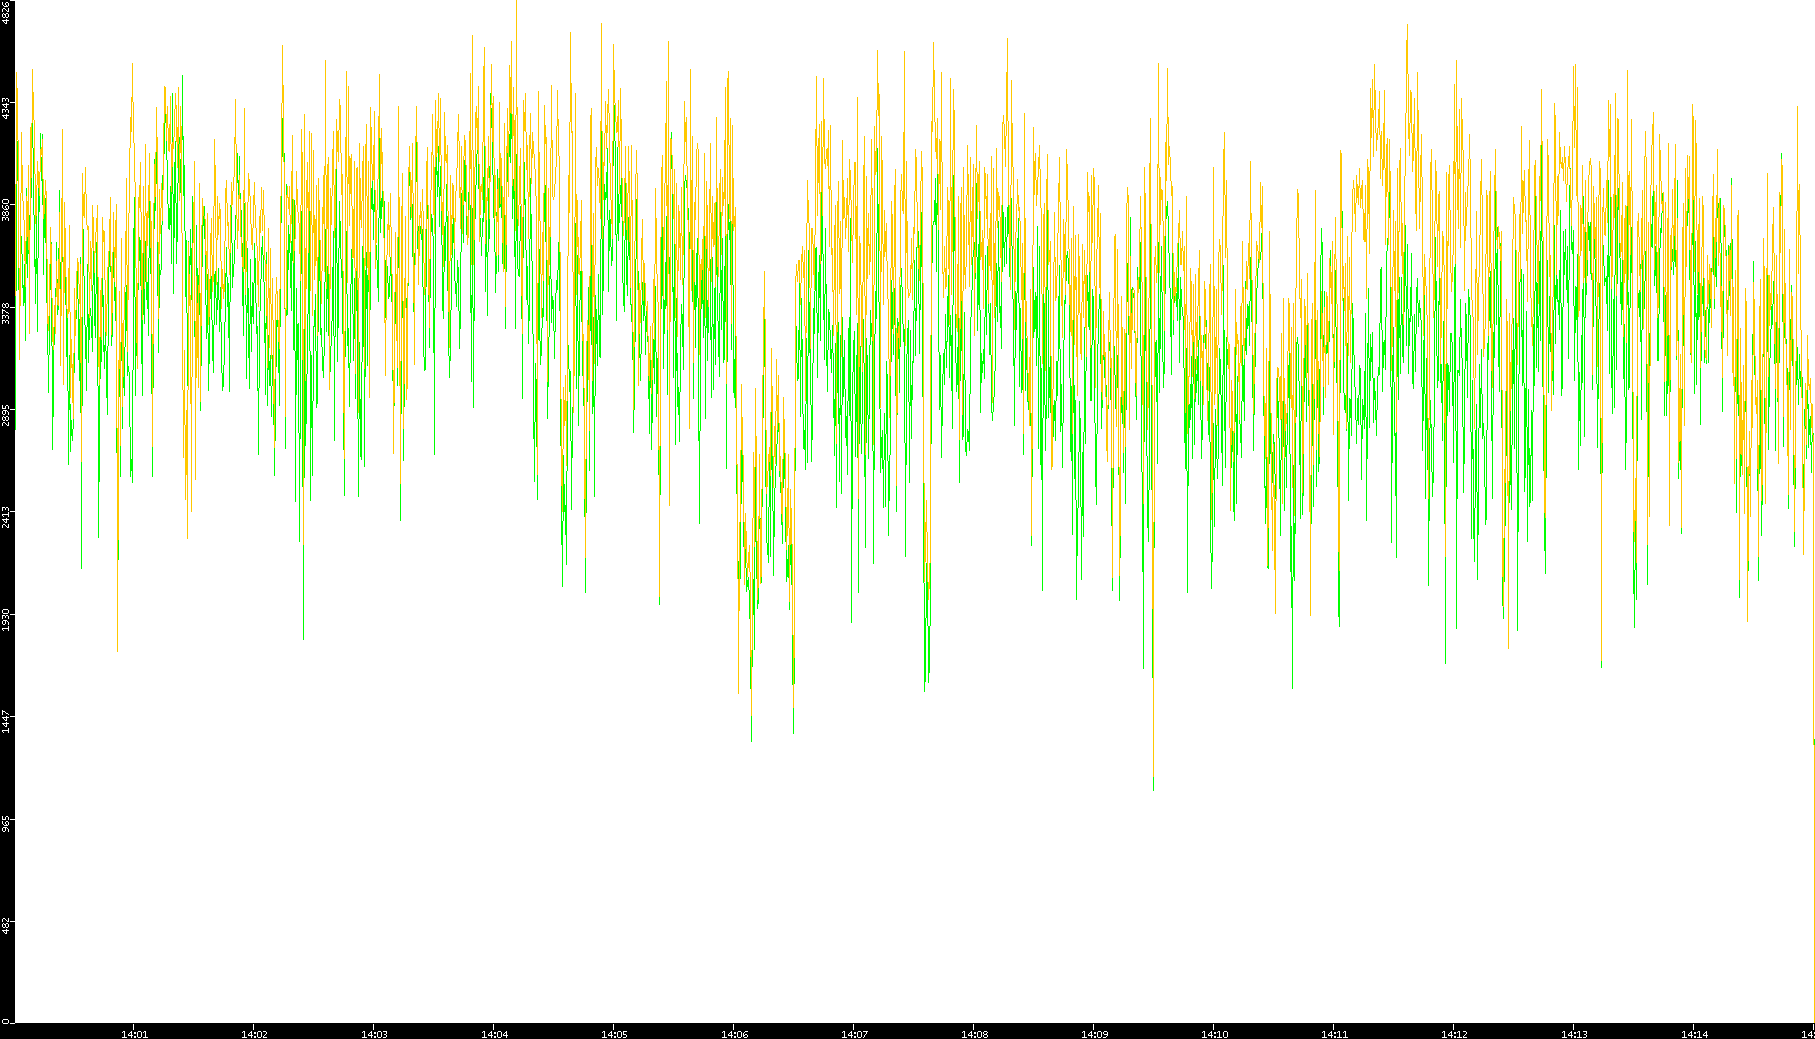The image size is (1815, 1039).
Task: Choose the 14:06 time axis label
Action: [734, 1034]
